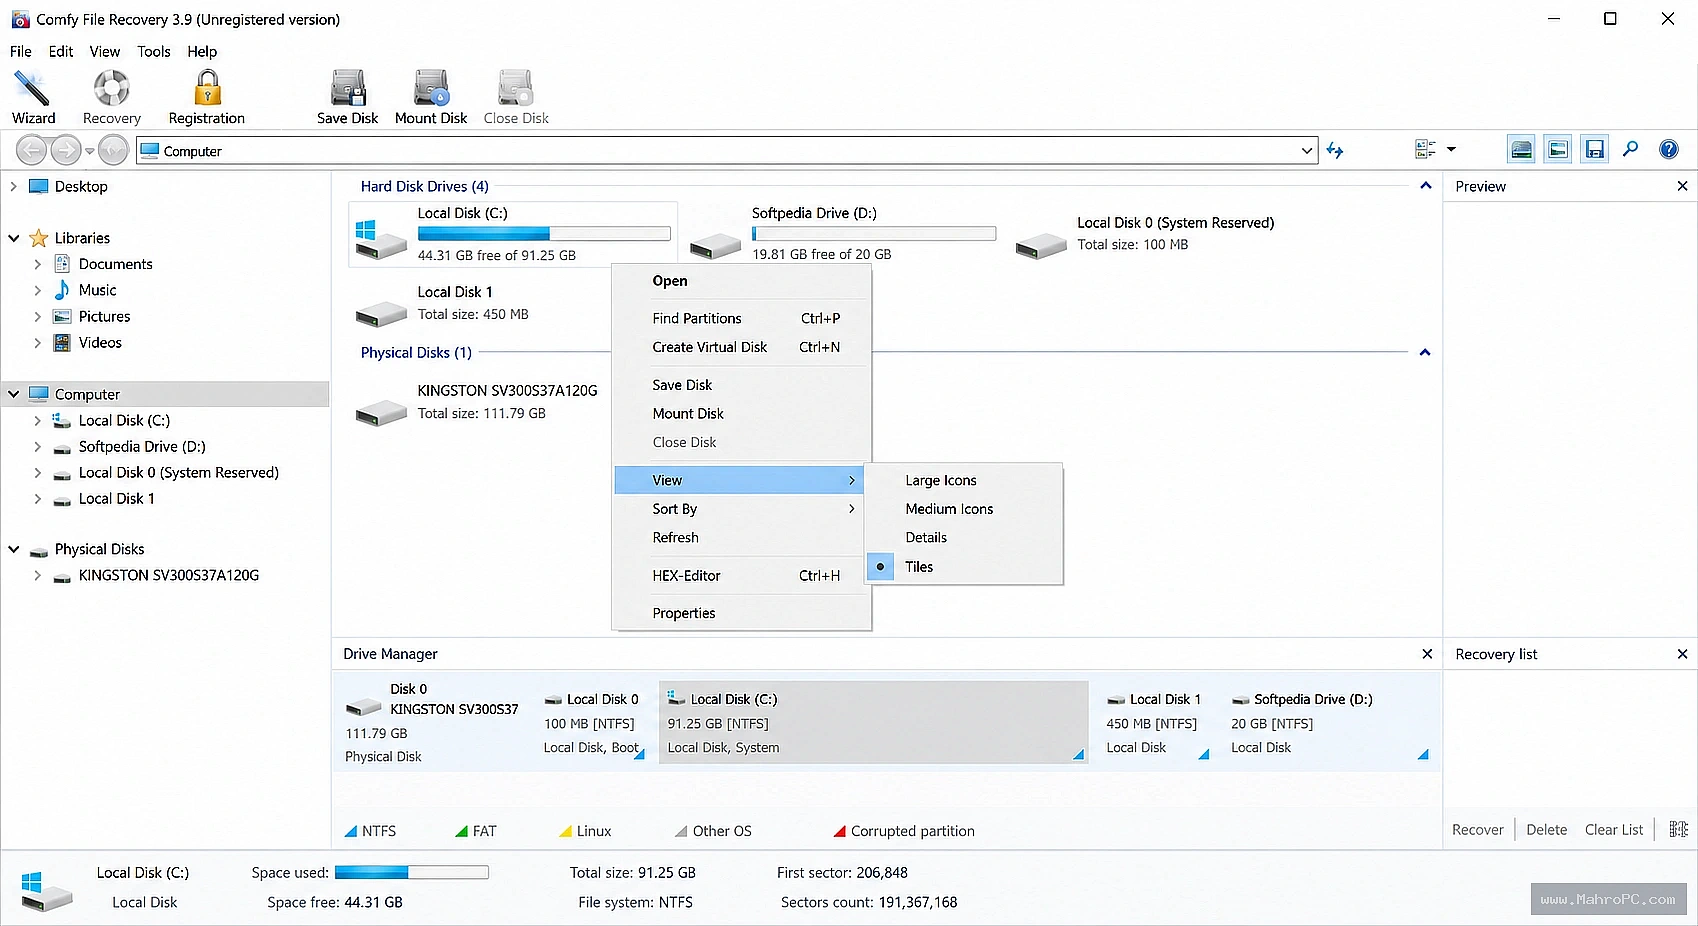This screenshot has width=1698, height=926.
Task: Click Softpedia Drive (D:) capacity bar
Action: 874,234
